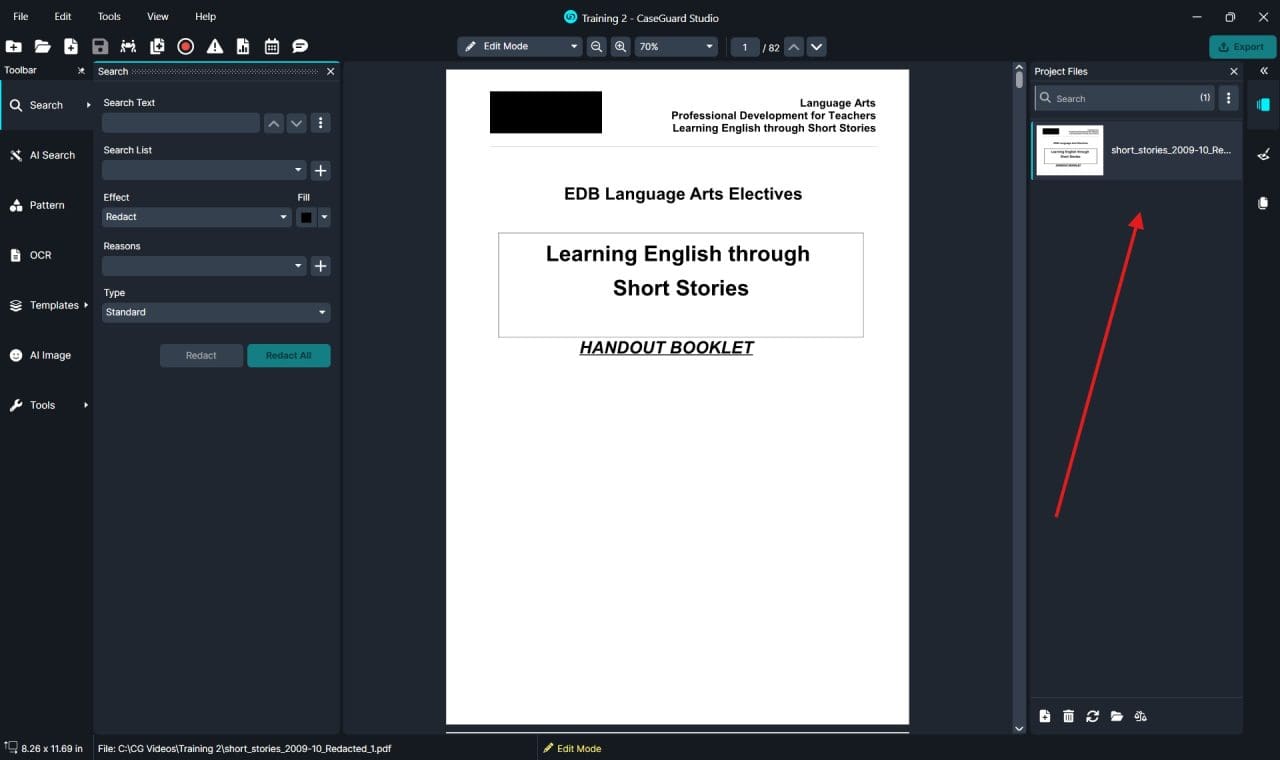
Task: Zoom in using the magnifier plus icon
Action: click(621, 47)
